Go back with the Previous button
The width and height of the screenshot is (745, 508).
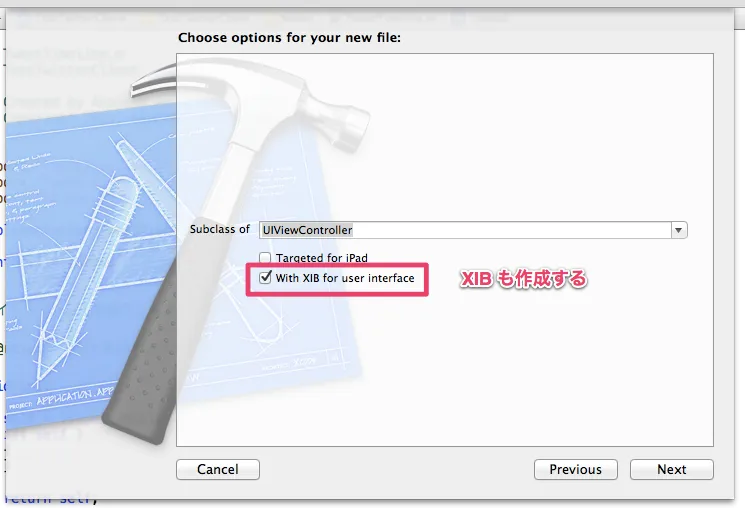tap(575, 470)
